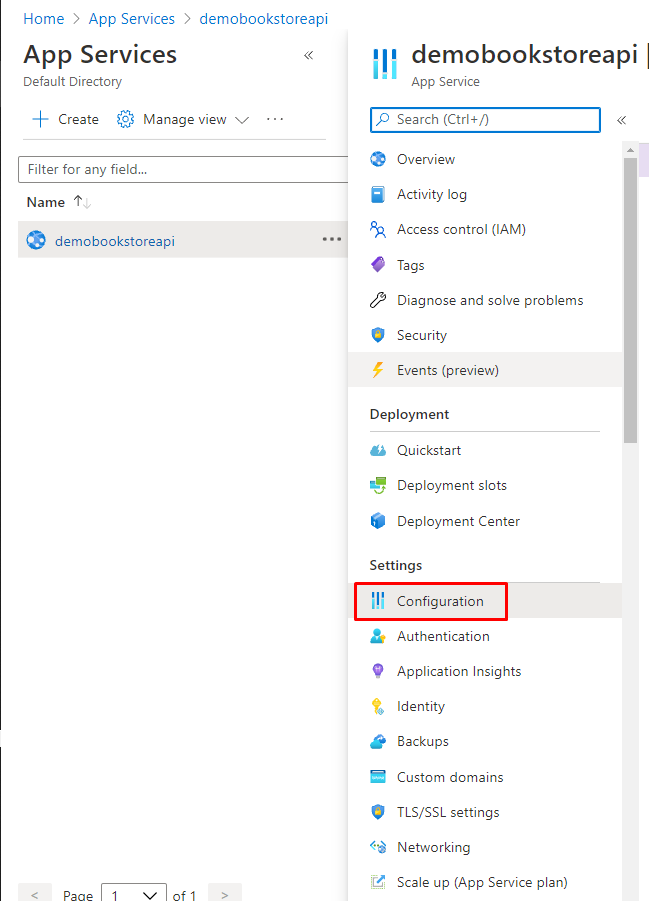Select Quickstart text under Deployment
This screenshot has height=901, width=649.
(x=429, y=450)
